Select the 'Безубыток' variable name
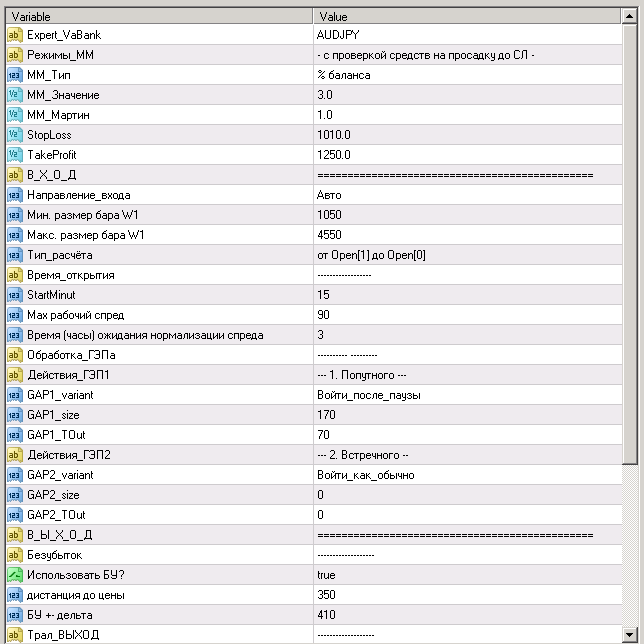Image resolution: width=644 pixels, height=644 pixels. click(55, 555)
